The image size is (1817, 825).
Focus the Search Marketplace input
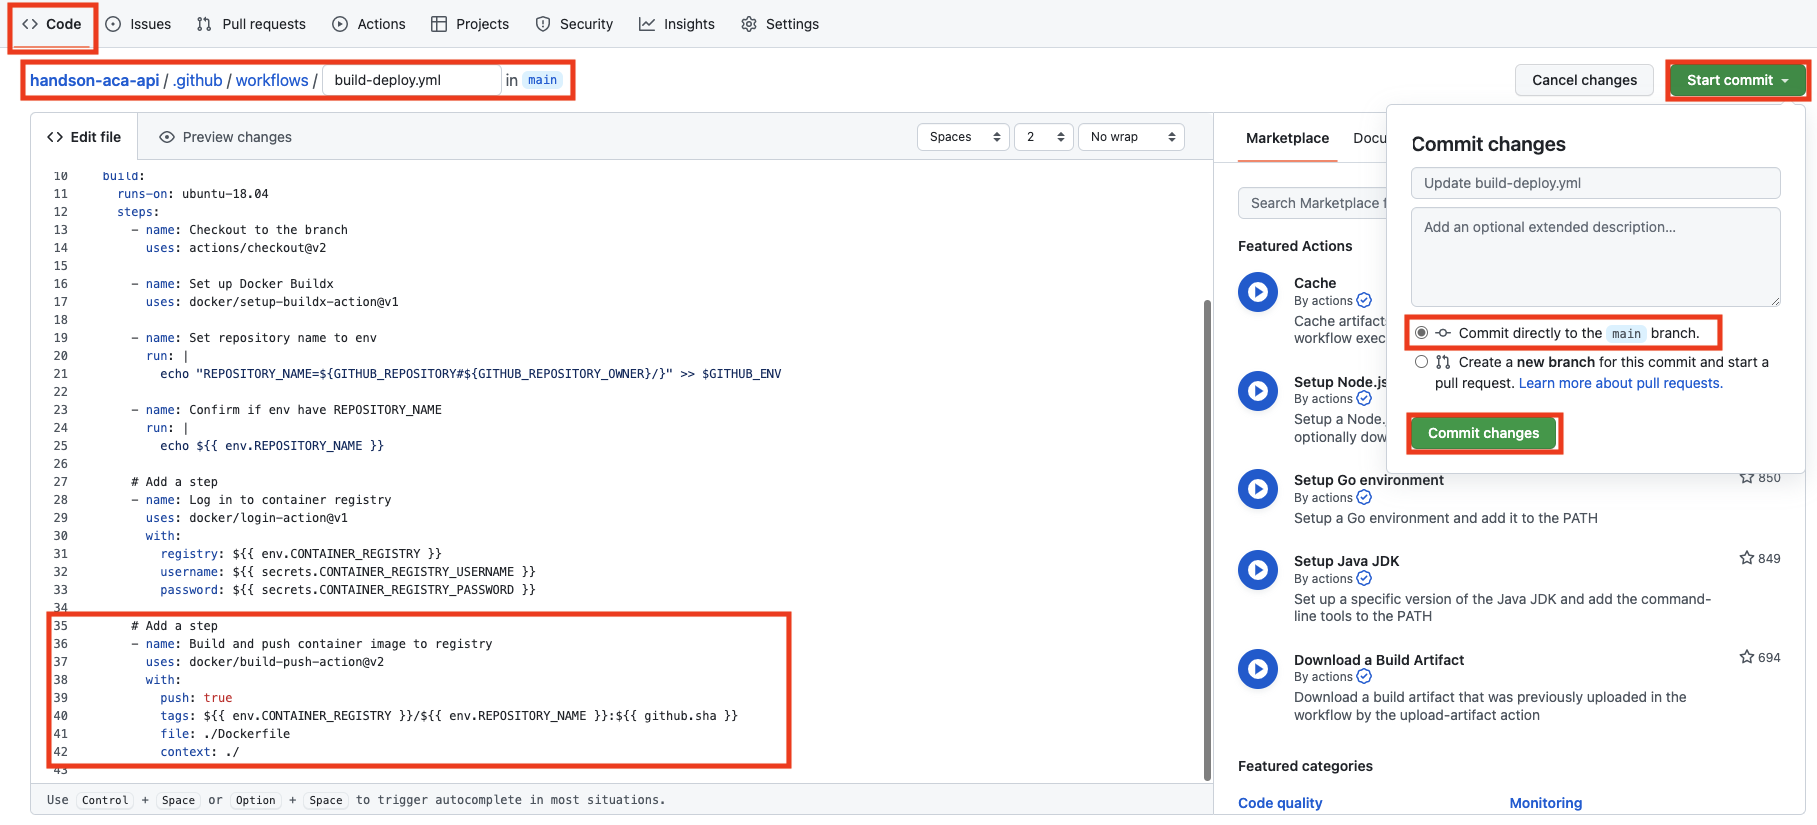[x=1312, y=203]
